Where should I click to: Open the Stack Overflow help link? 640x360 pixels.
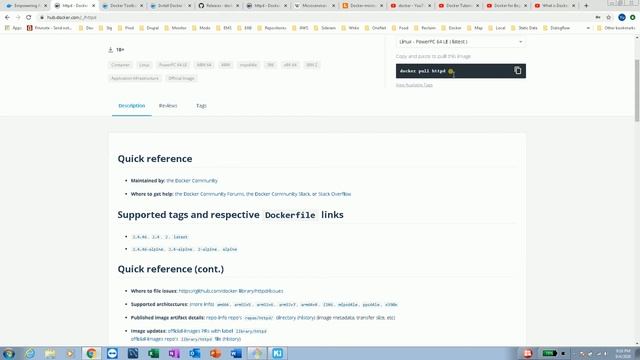coord(334,194)
